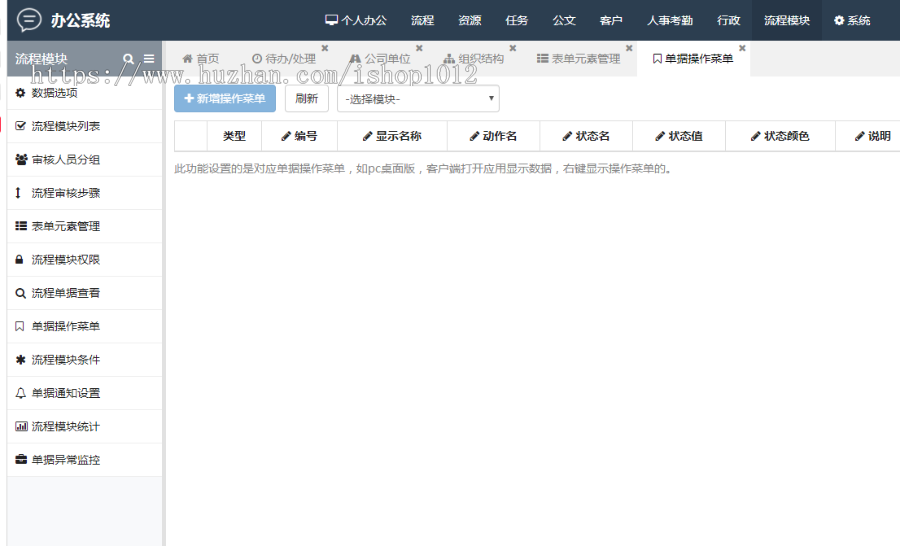Open the 资源 top menu
The width and height of the screenshot is (900, 546).
click(x=470, y=20)
